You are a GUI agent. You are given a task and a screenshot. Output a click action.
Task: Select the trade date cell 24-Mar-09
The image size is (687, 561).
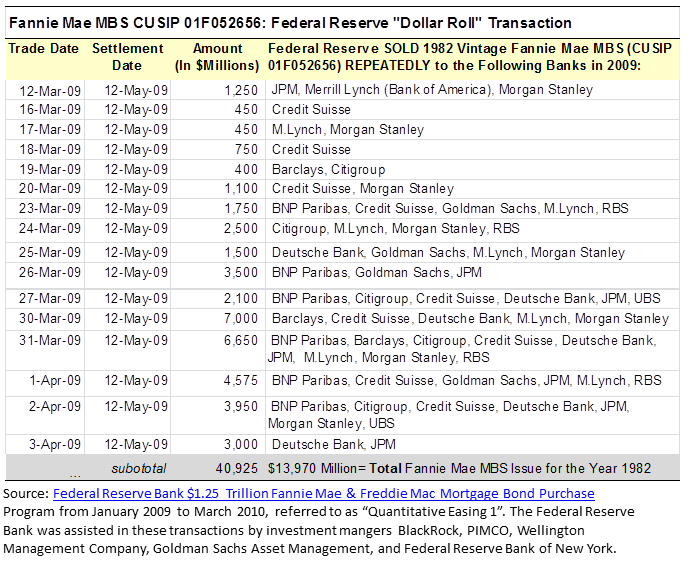coord(50,228)
